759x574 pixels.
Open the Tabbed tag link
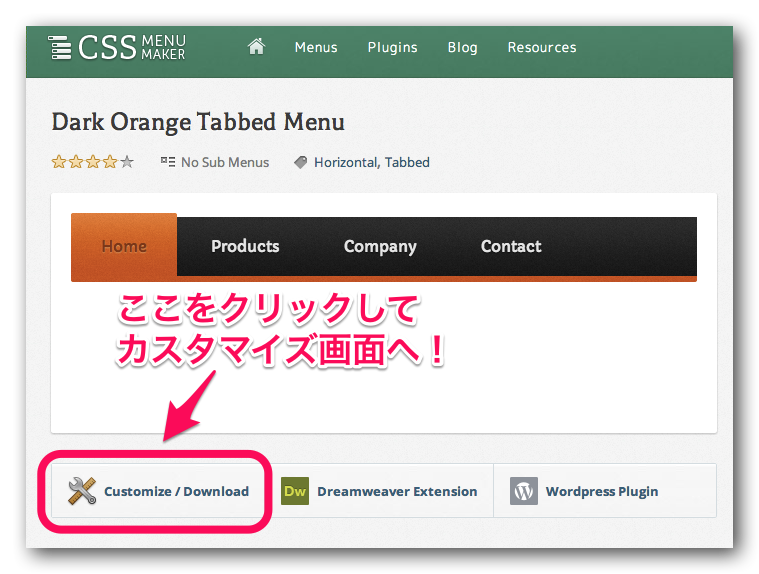[407, 162]
